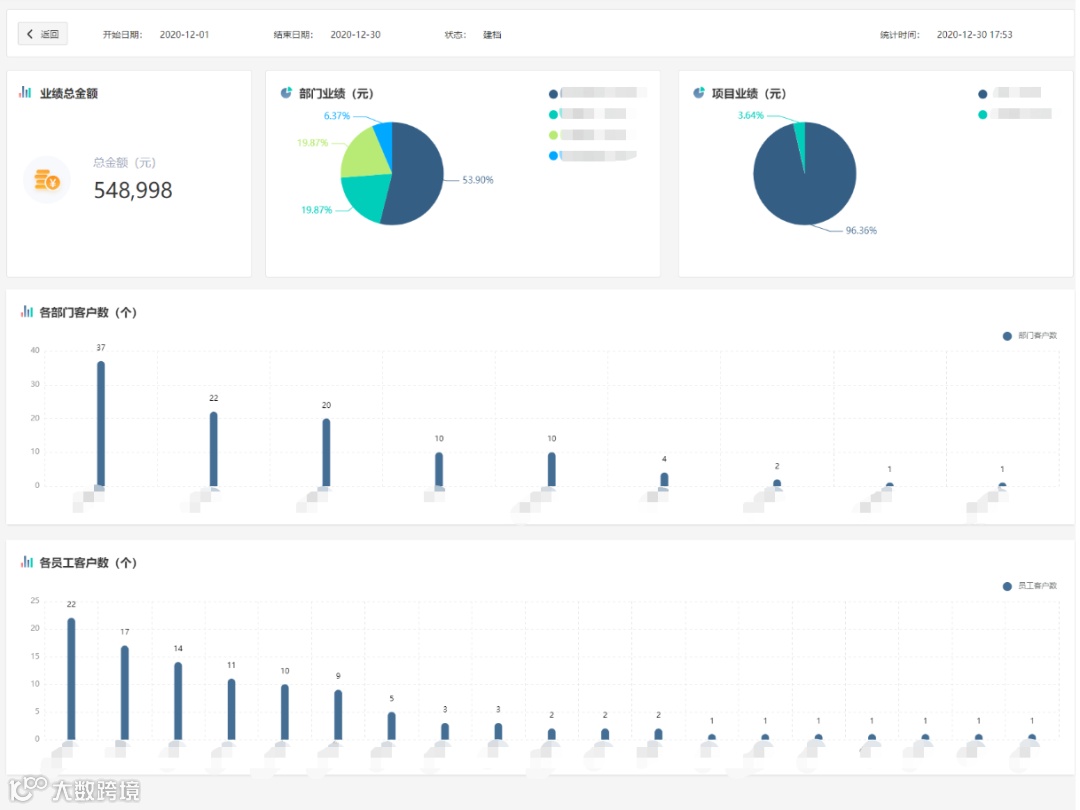Click the 96.36% percentage label
Viewport: 1080px width, 810px height.
point(861,230)
